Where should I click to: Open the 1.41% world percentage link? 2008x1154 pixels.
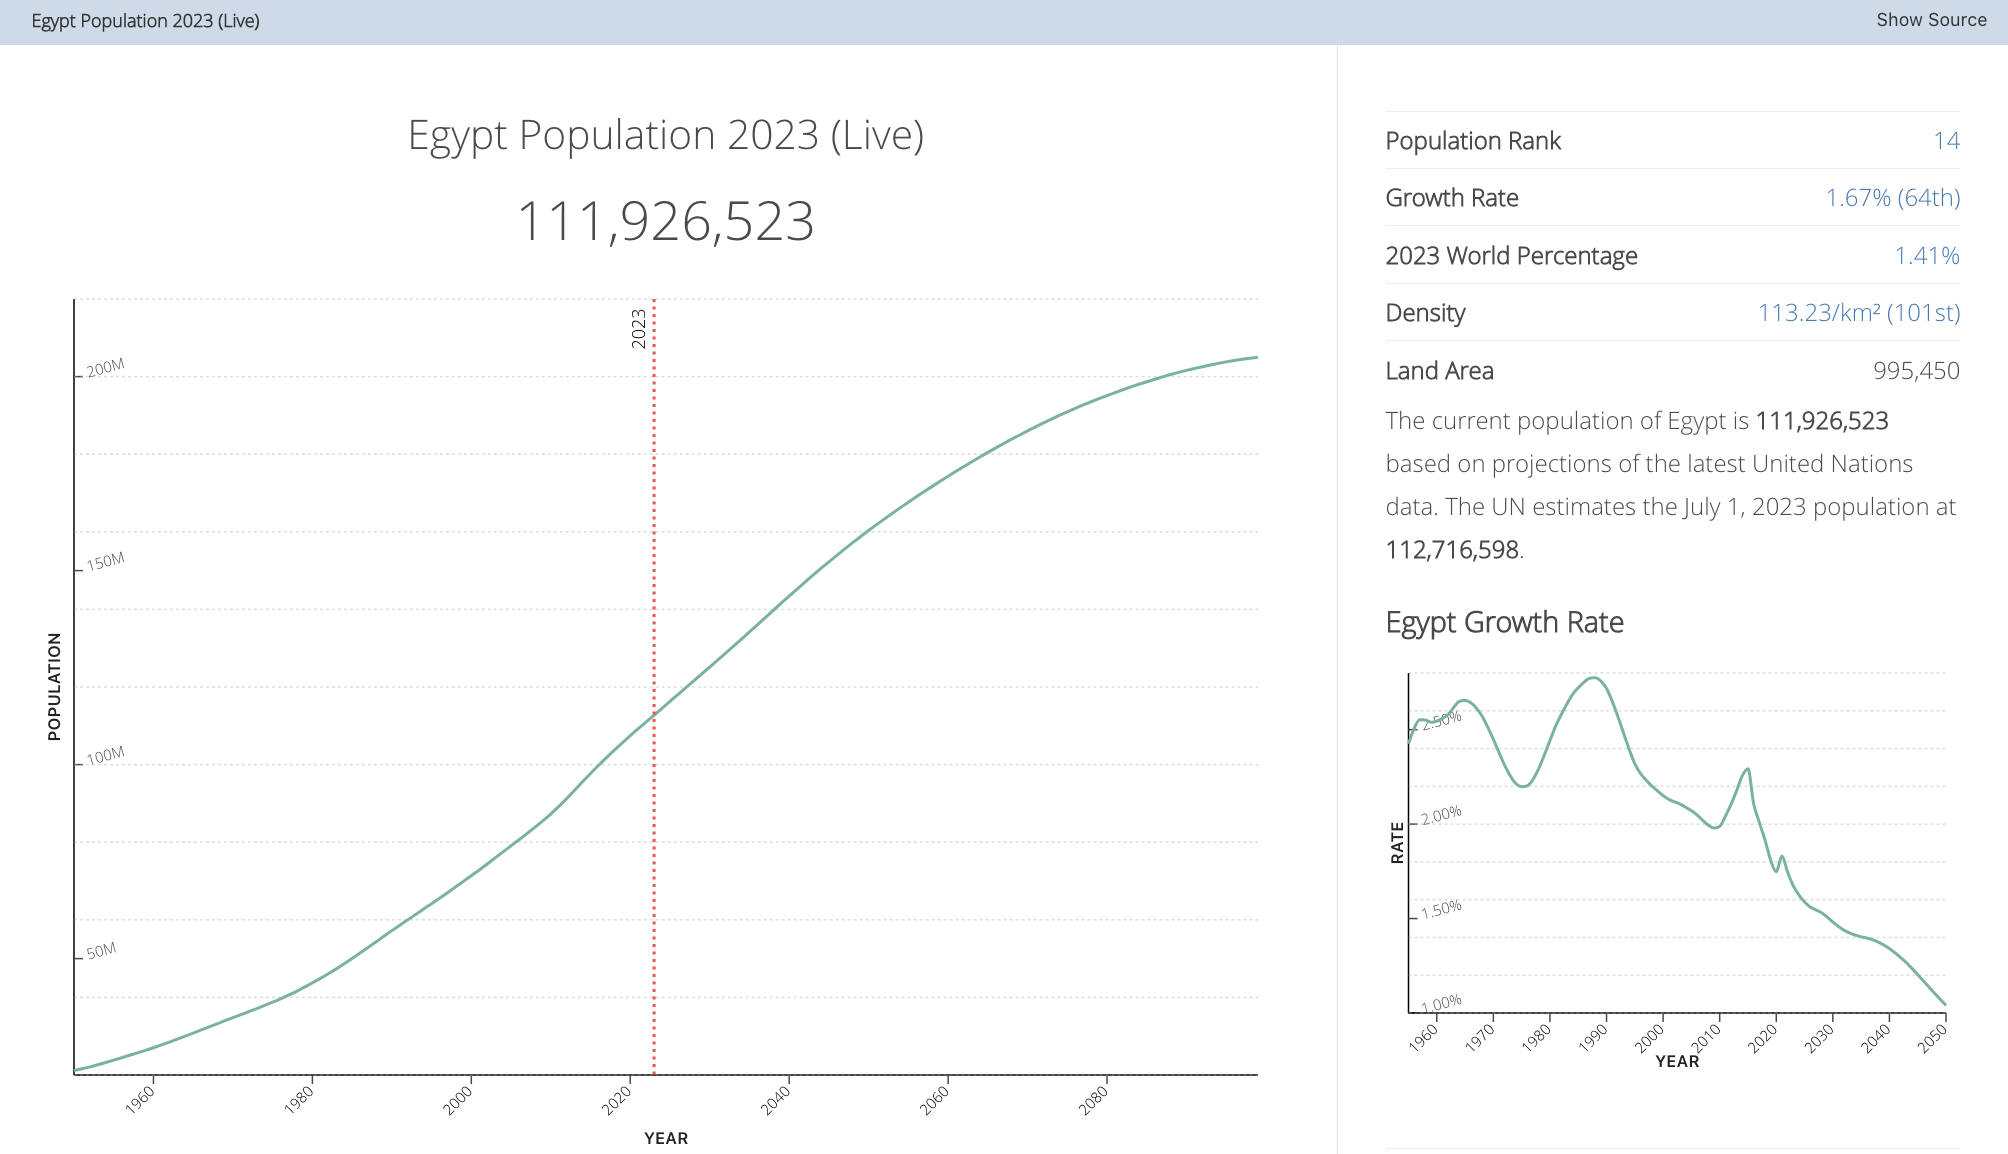click(x=1926, y=256)
